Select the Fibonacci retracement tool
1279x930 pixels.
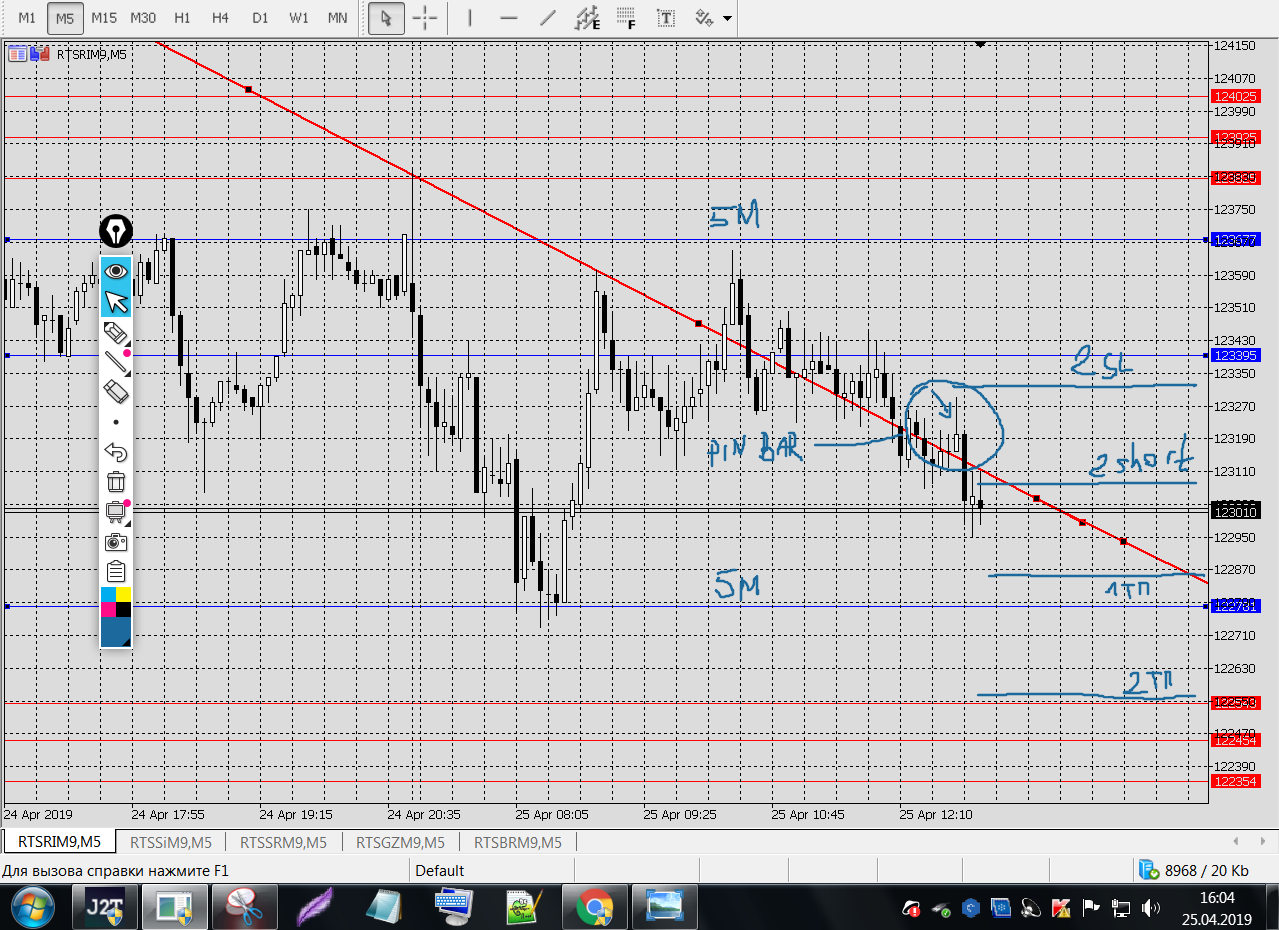[x=626, y=18]
